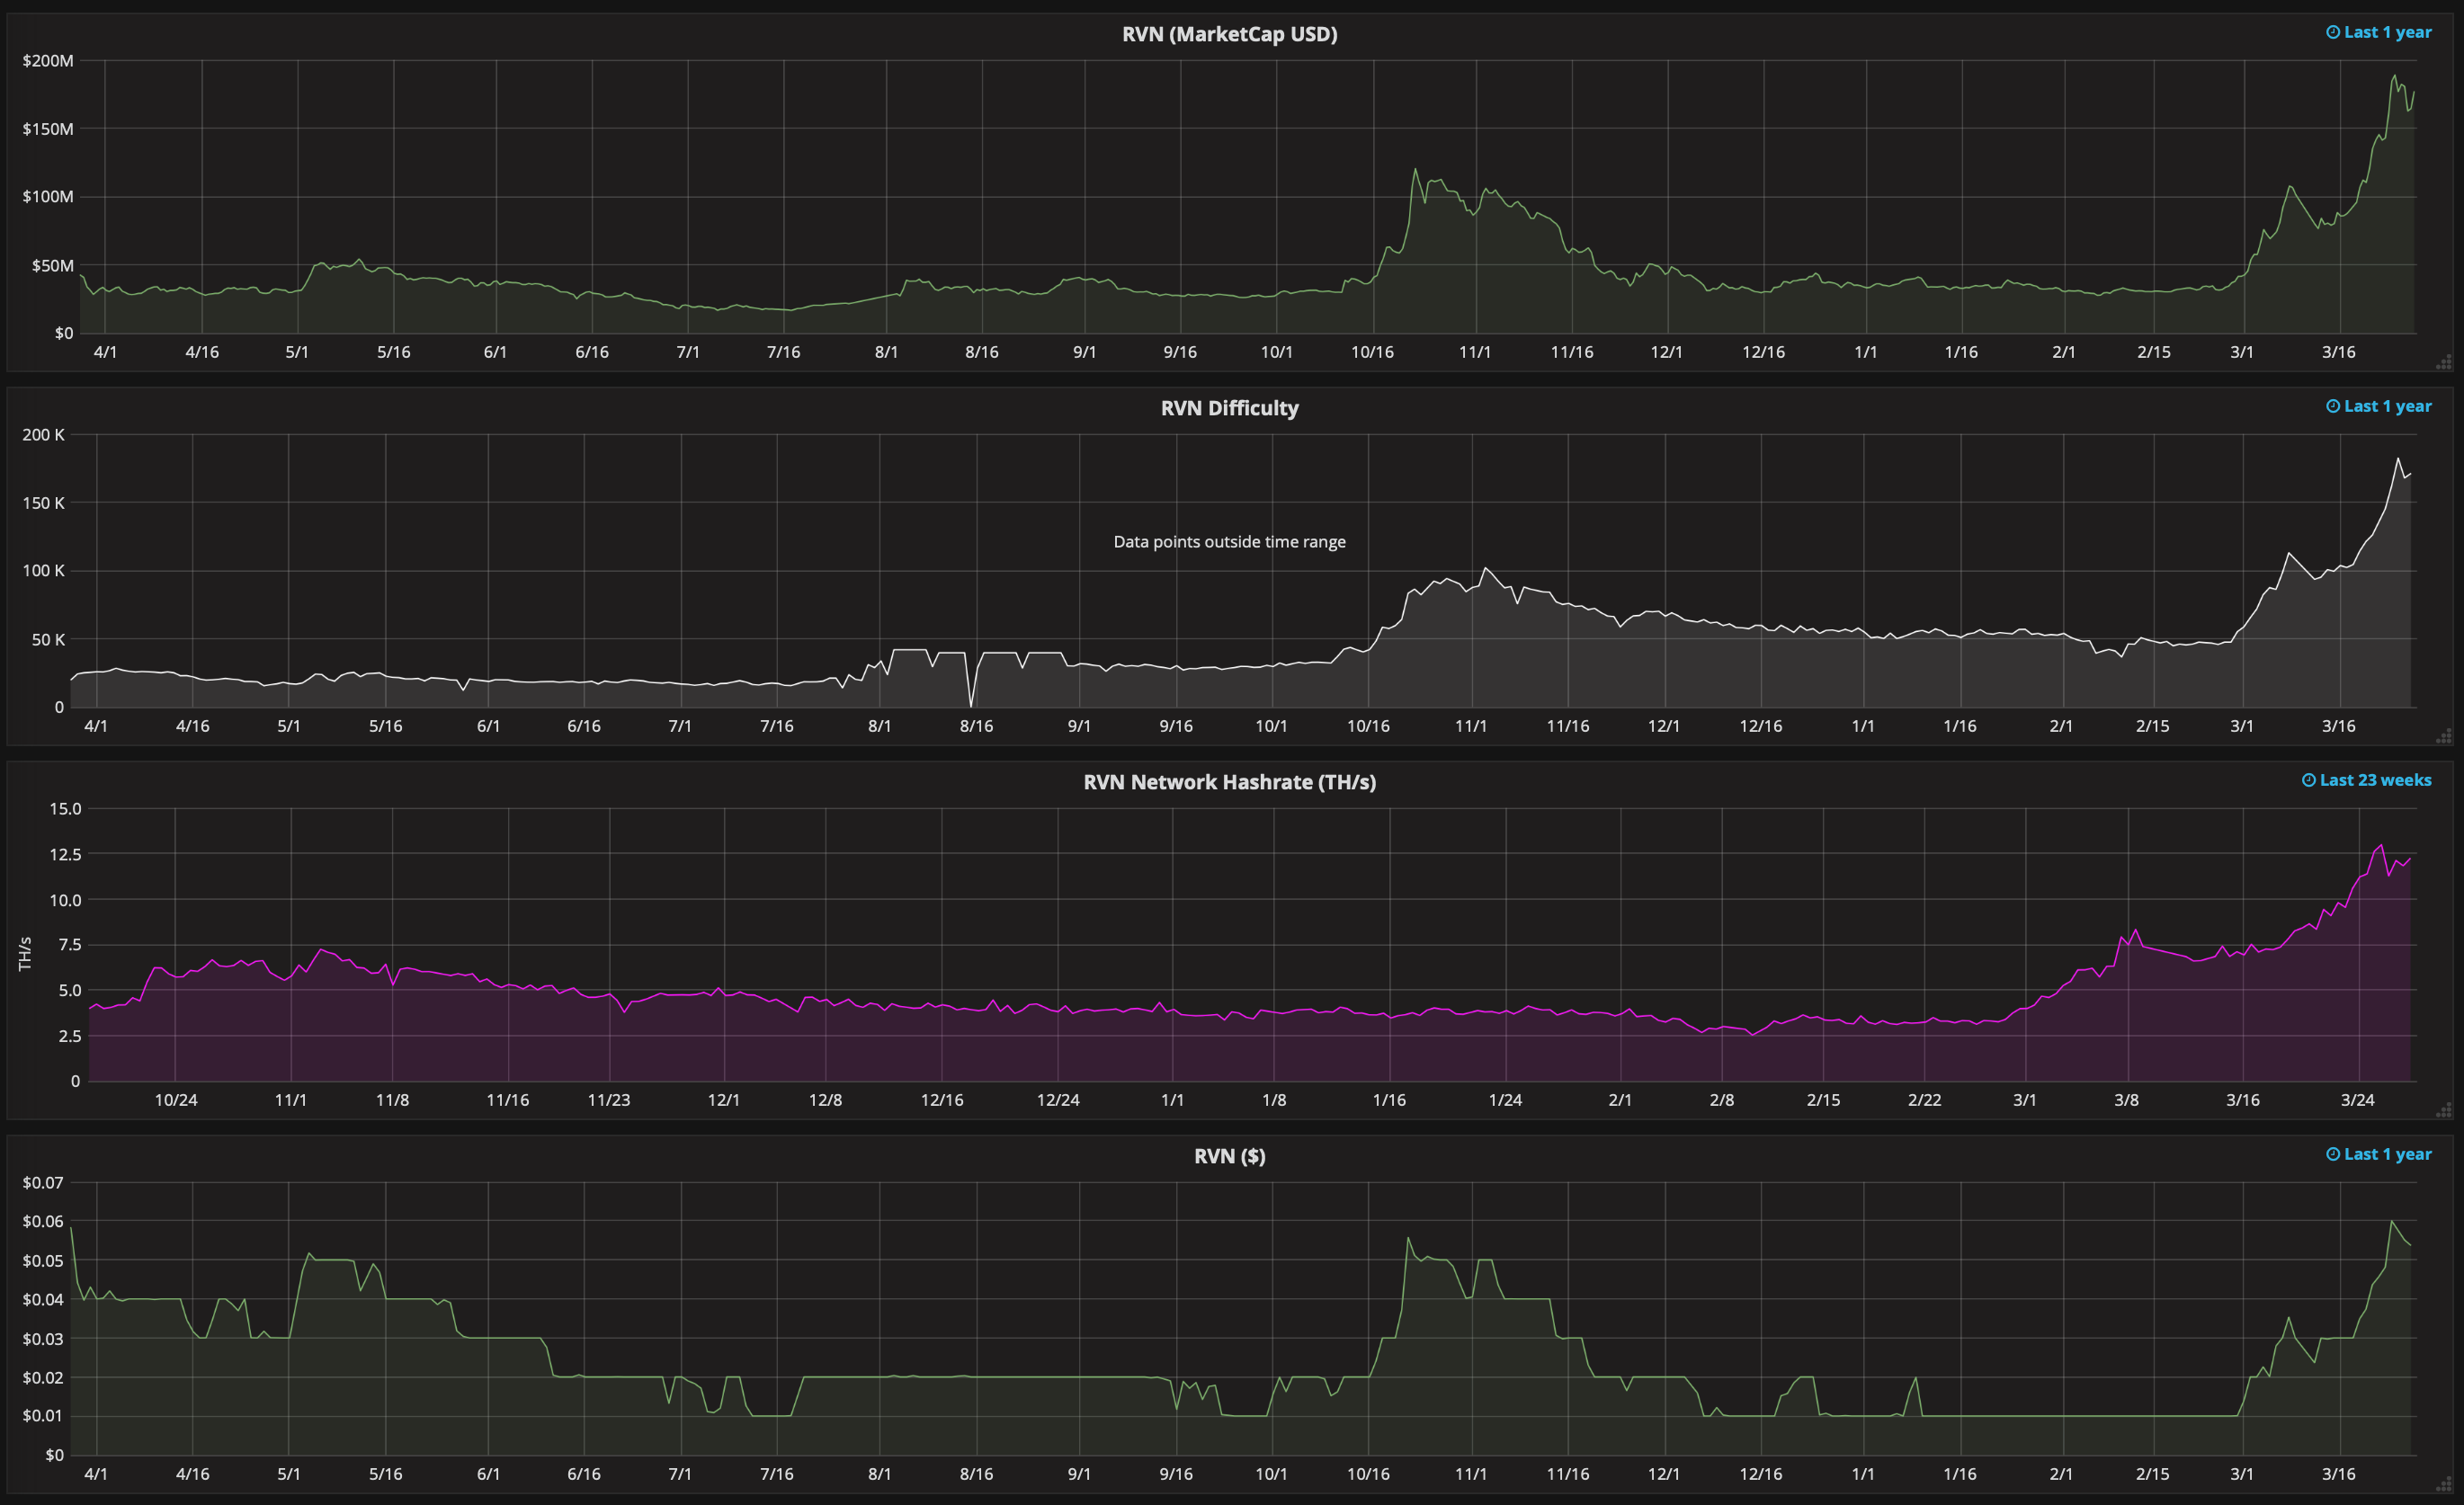Open the RVN ($) panel title menu
The image size is (2464, 1505).
tap(1229, 1156)
